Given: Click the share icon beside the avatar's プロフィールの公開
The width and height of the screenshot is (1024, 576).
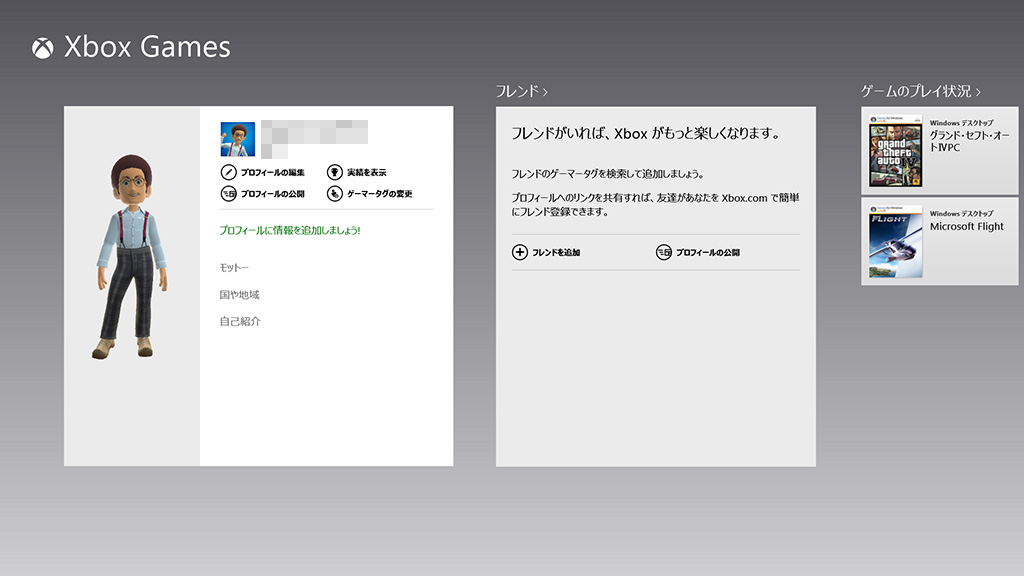Looking at the screenshot, I should (228, 194).
